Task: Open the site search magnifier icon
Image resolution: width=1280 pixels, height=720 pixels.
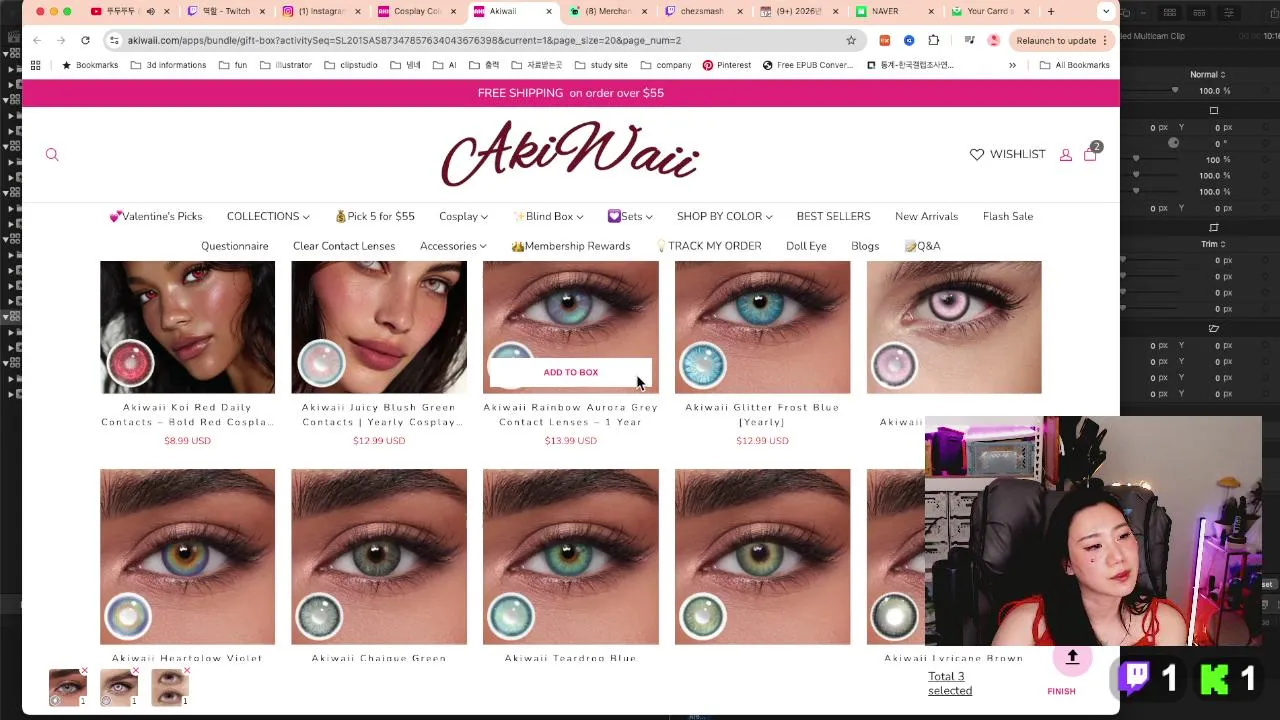Action: click(x=52, y=155)
